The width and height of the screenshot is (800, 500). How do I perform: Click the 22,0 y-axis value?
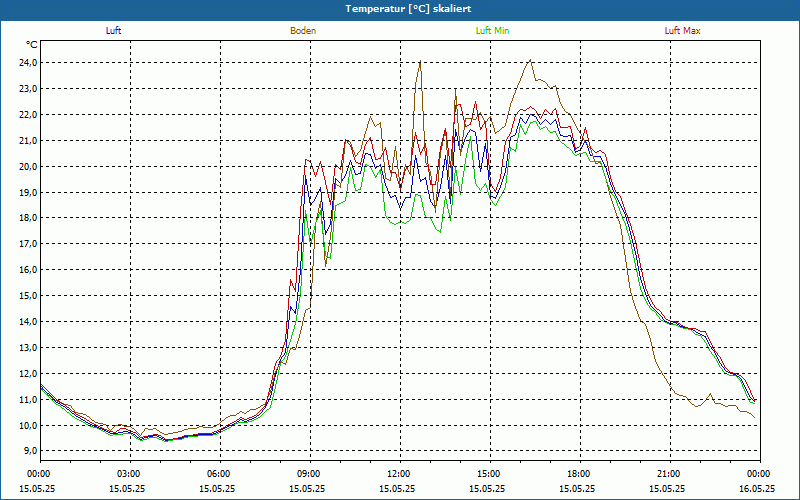pos(28,115)
